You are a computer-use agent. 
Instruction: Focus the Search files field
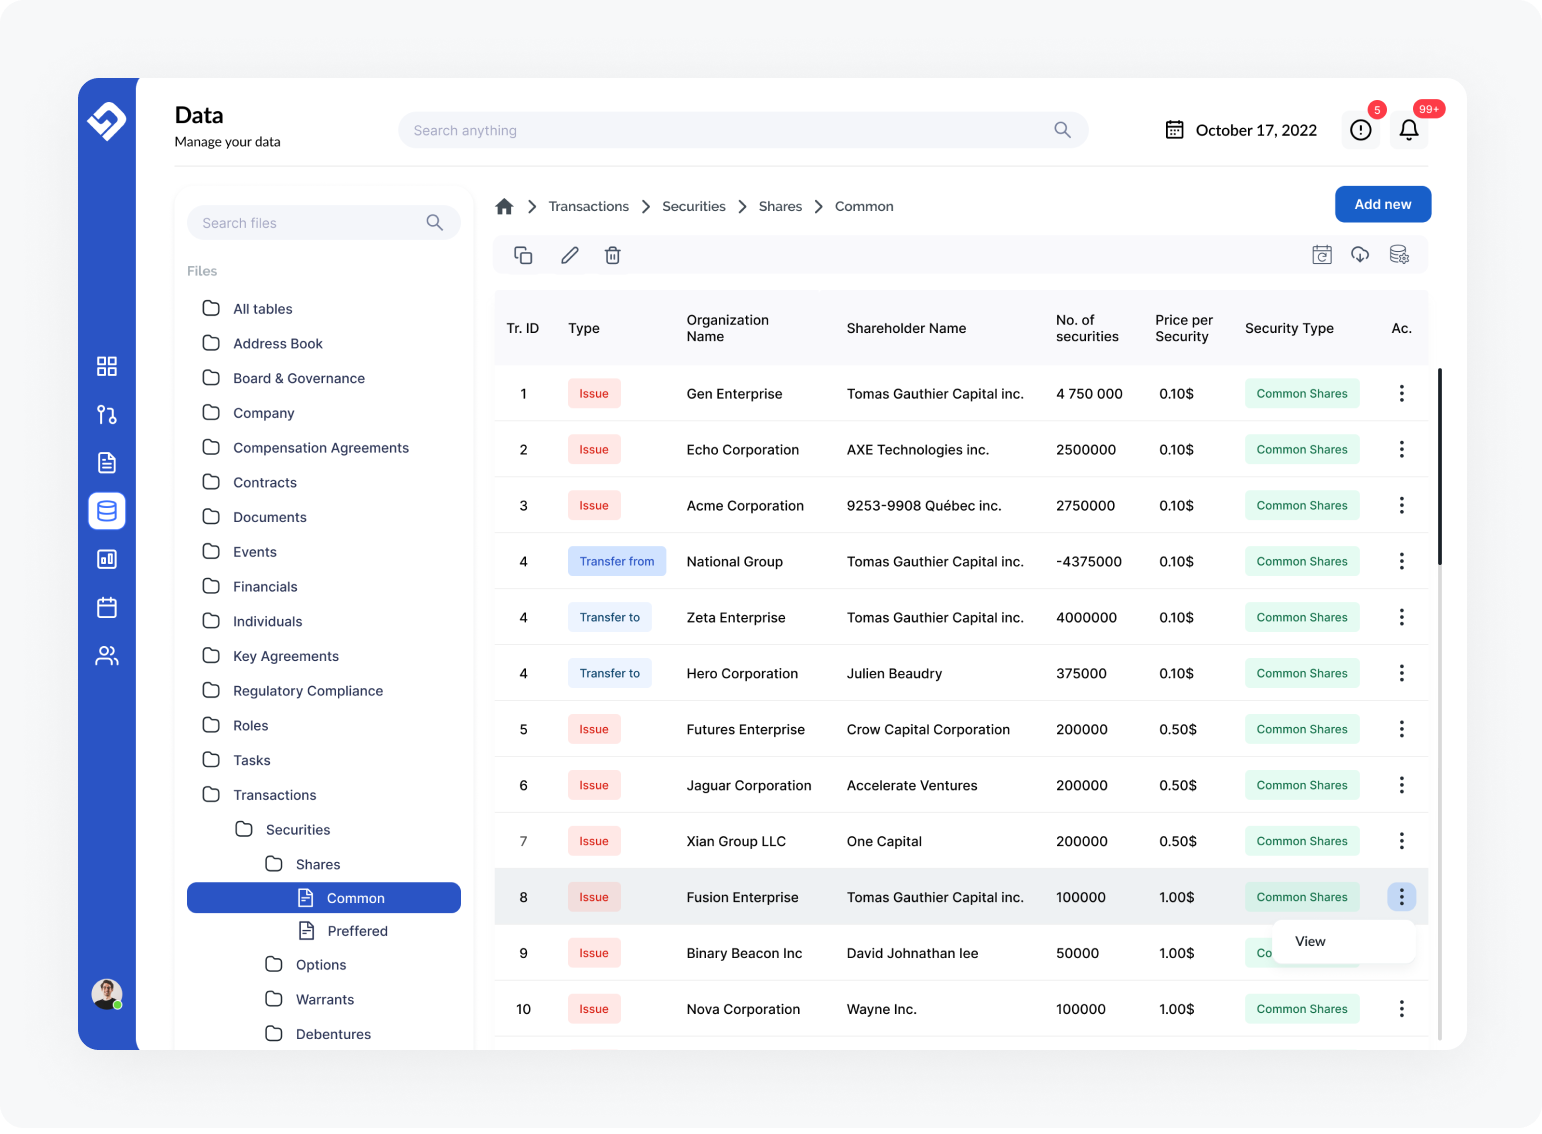(324, 223)
